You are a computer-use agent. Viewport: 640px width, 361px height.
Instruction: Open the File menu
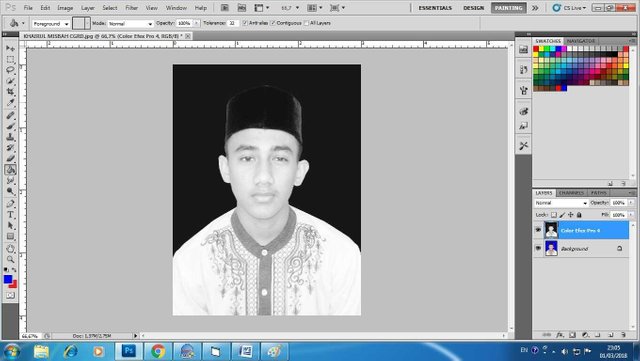(28, 8)
